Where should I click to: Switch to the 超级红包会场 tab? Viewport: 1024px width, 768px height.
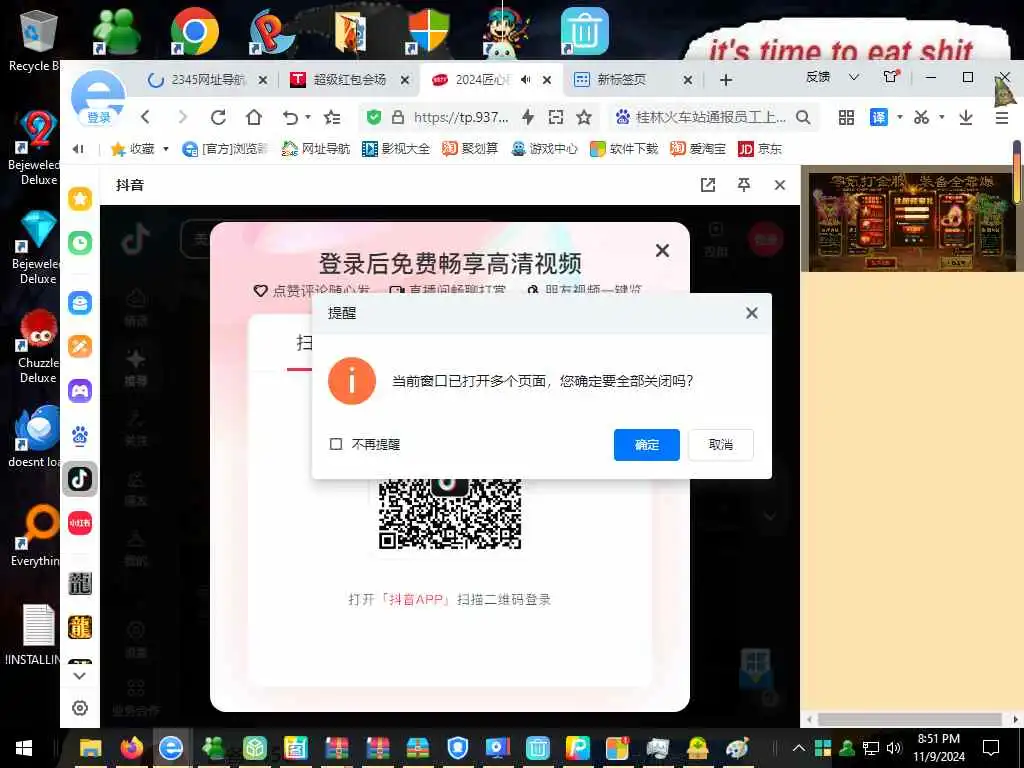[349, 80]
